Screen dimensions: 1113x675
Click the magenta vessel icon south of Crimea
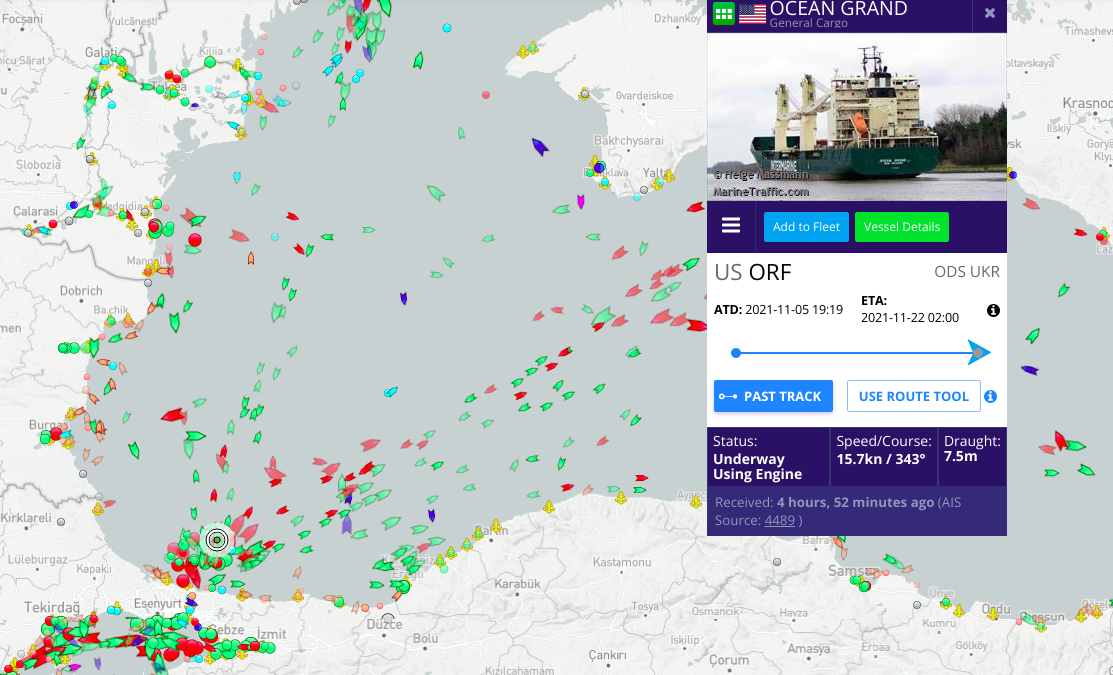coord(580,202)
